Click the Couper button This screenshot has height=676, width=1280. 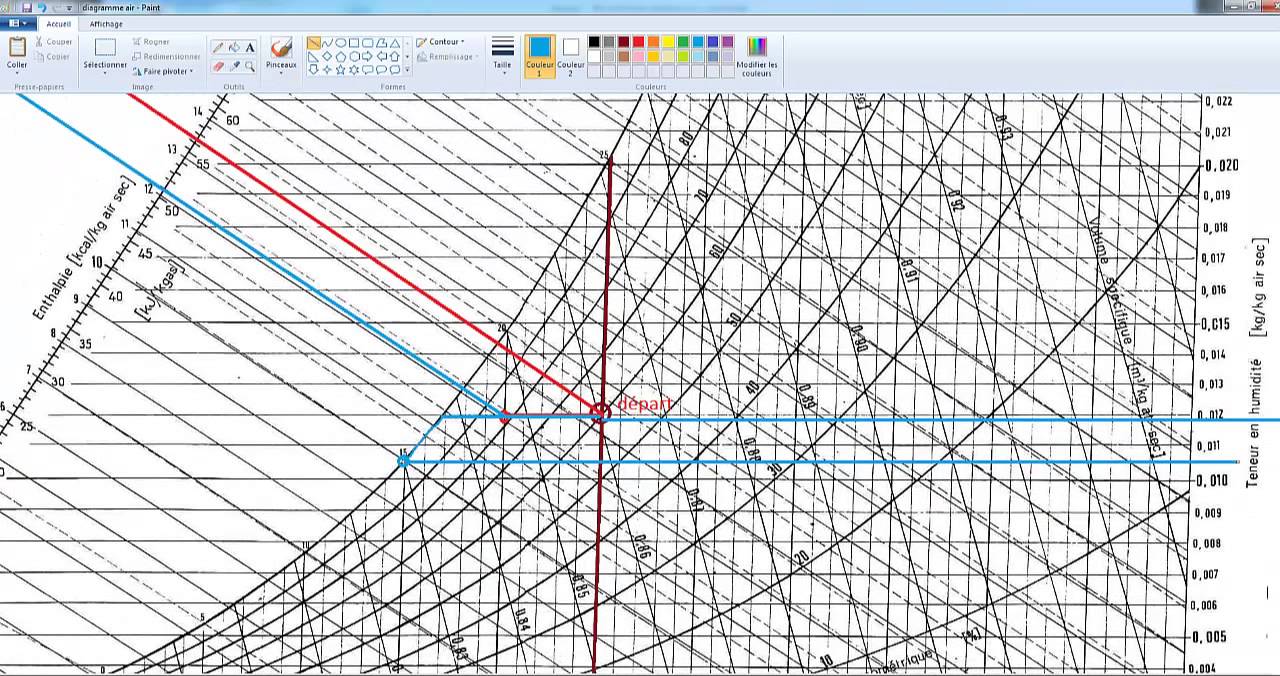(52, 42)
